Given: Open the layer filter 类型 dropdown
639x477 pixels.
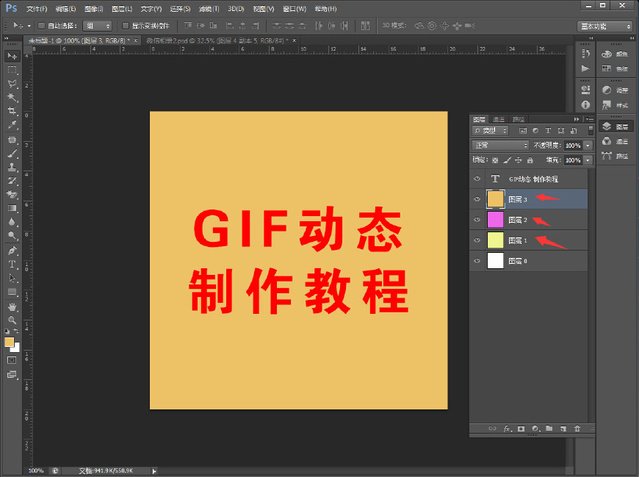Looking at the screenshot, I should (490, 130).
